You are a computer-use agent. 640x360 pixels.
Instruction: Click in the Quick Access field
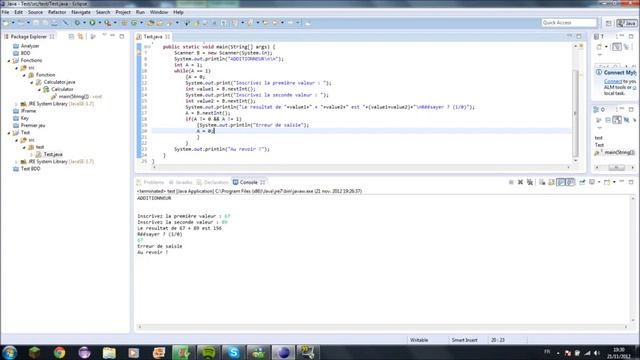[569, 23]
